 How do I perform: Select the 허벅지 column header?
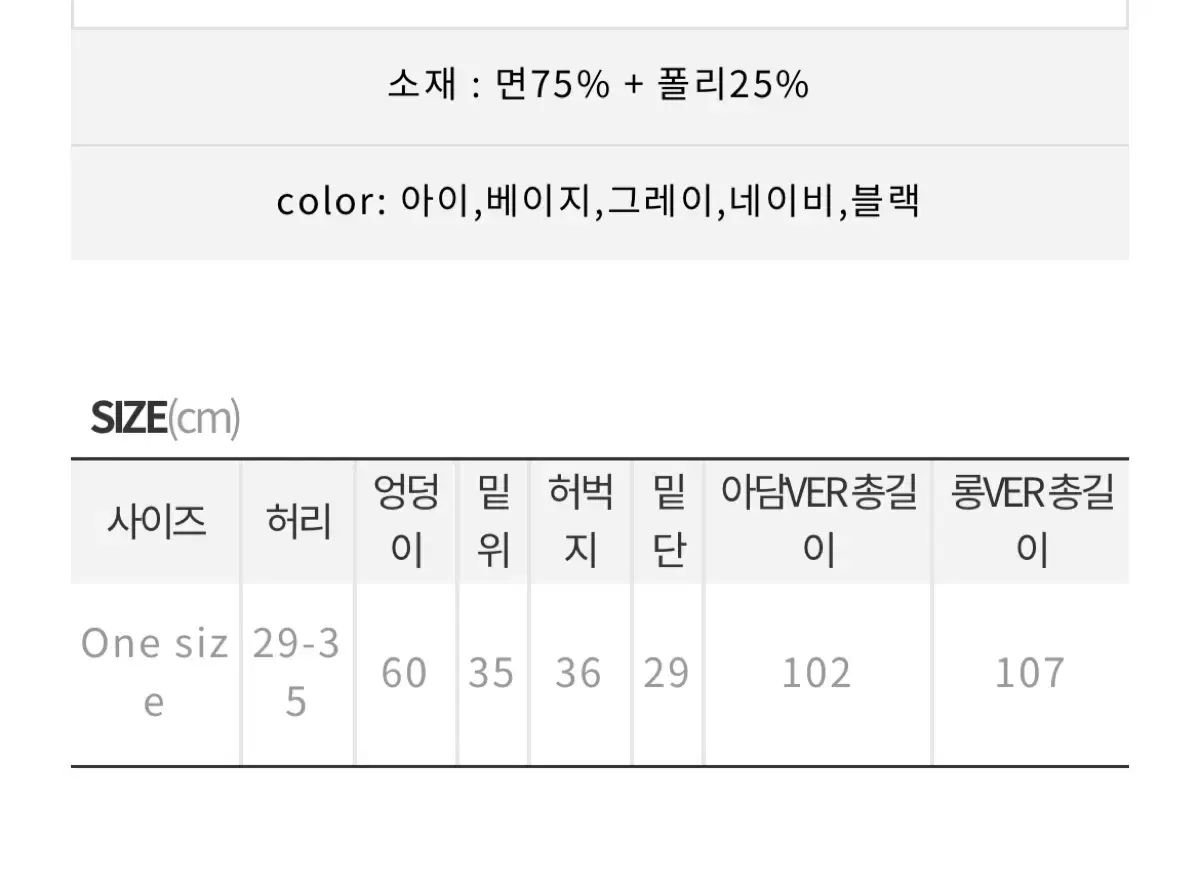coord(580,521)
